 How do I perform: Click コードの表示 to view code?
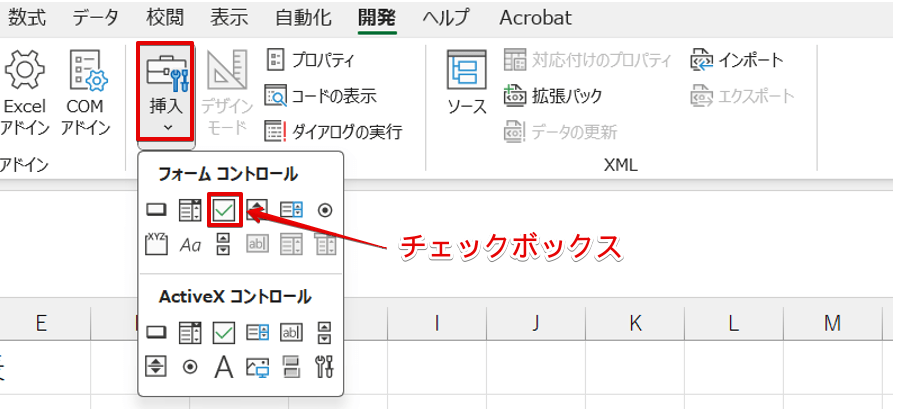pos(321,96)
